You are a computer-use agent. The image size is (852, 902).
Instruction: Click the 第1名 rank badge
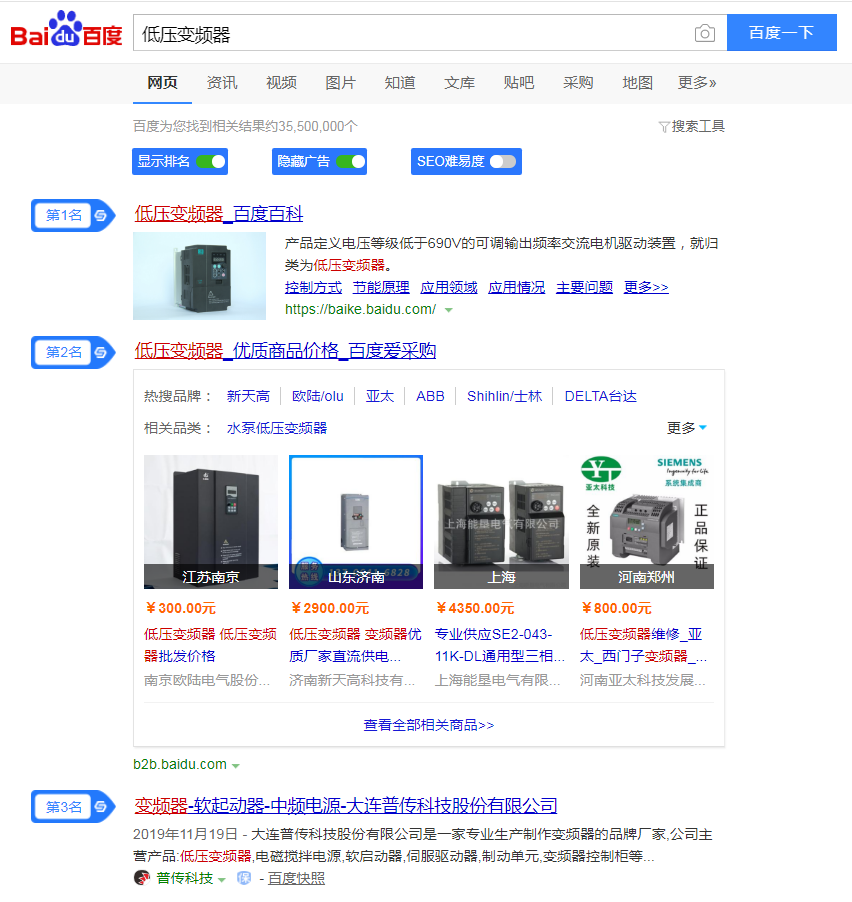pyautogui.click(x=72, y=215)
